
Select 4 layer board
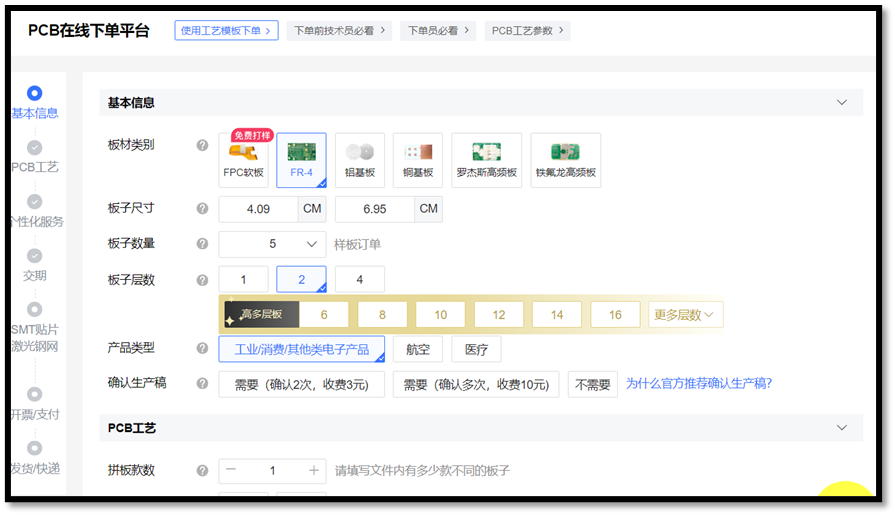[x=360, y=280]
